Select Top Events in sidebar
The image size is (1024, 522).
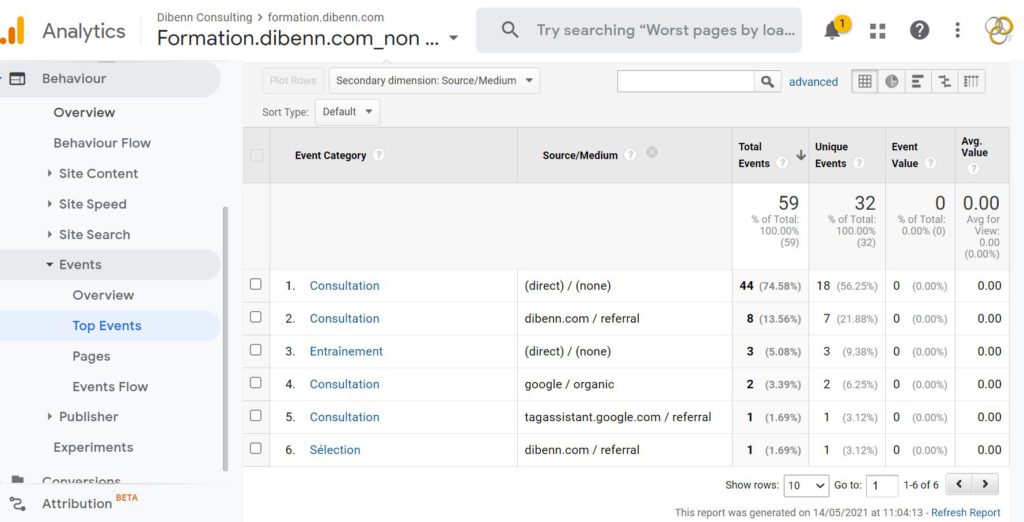[107, 326]
